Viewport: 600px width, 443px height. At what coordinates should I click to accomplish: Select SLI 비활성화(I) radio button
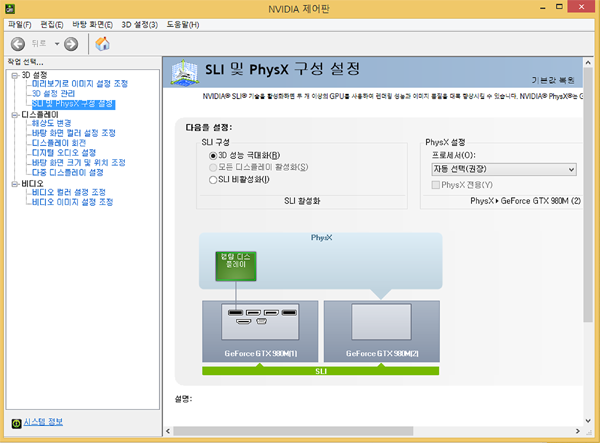[x=213, y=180]
